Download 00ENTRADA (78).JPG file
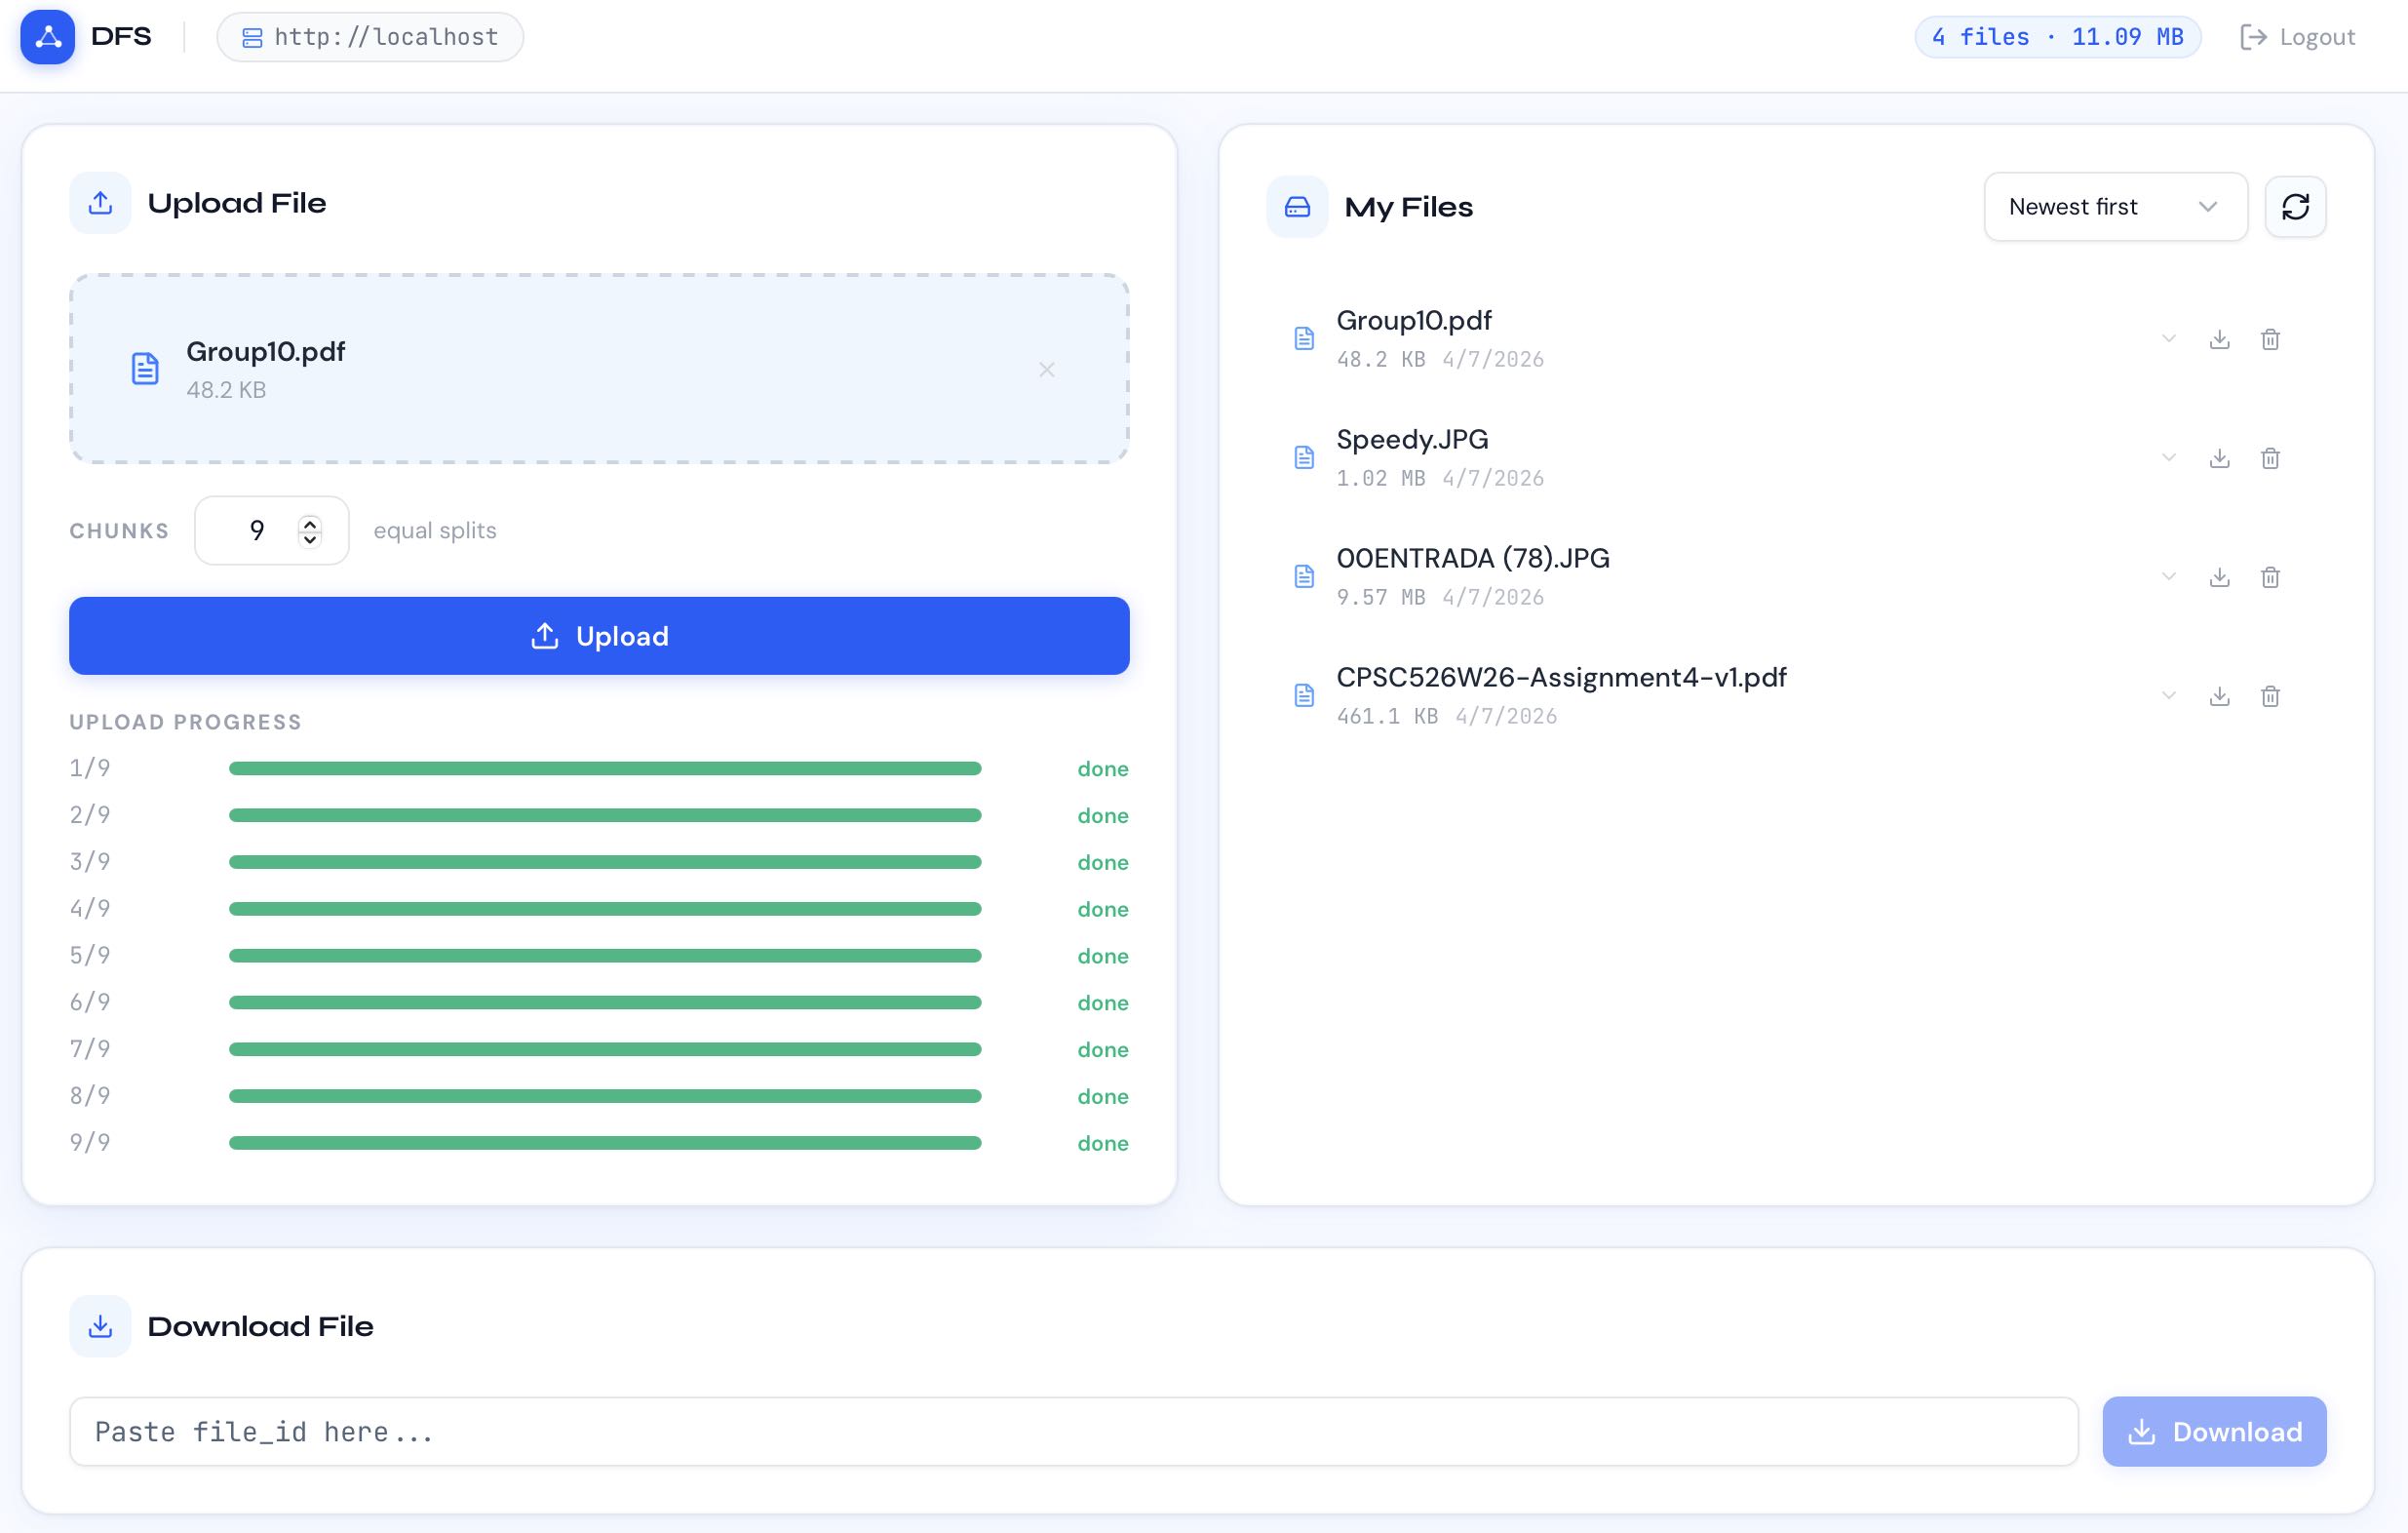The width and height of the screenshot is (2408, 1533). [2219, 577]
